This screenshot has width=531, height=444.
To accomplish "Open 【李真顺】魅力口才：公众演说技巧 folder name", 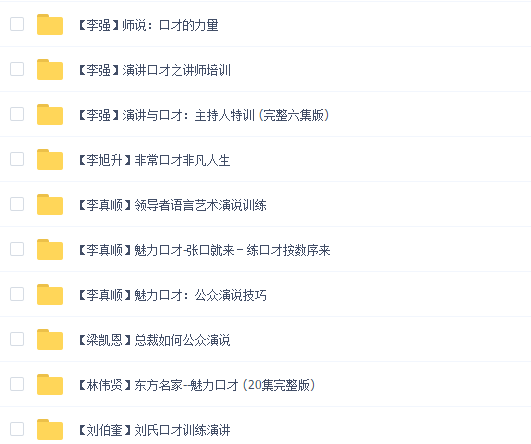I will [x=172, y=295].
